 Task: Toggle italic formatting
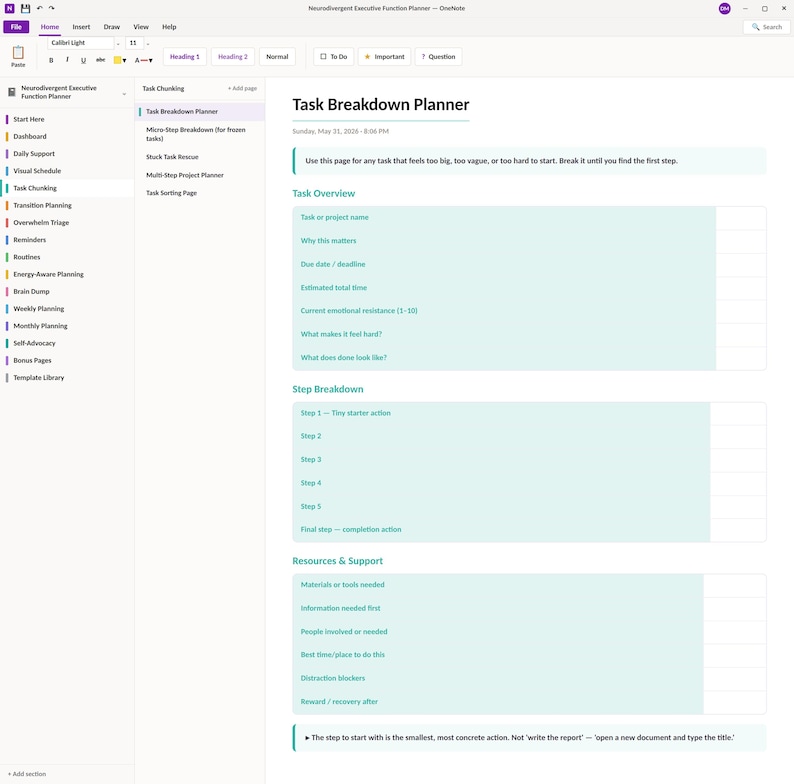click(67, 60)
